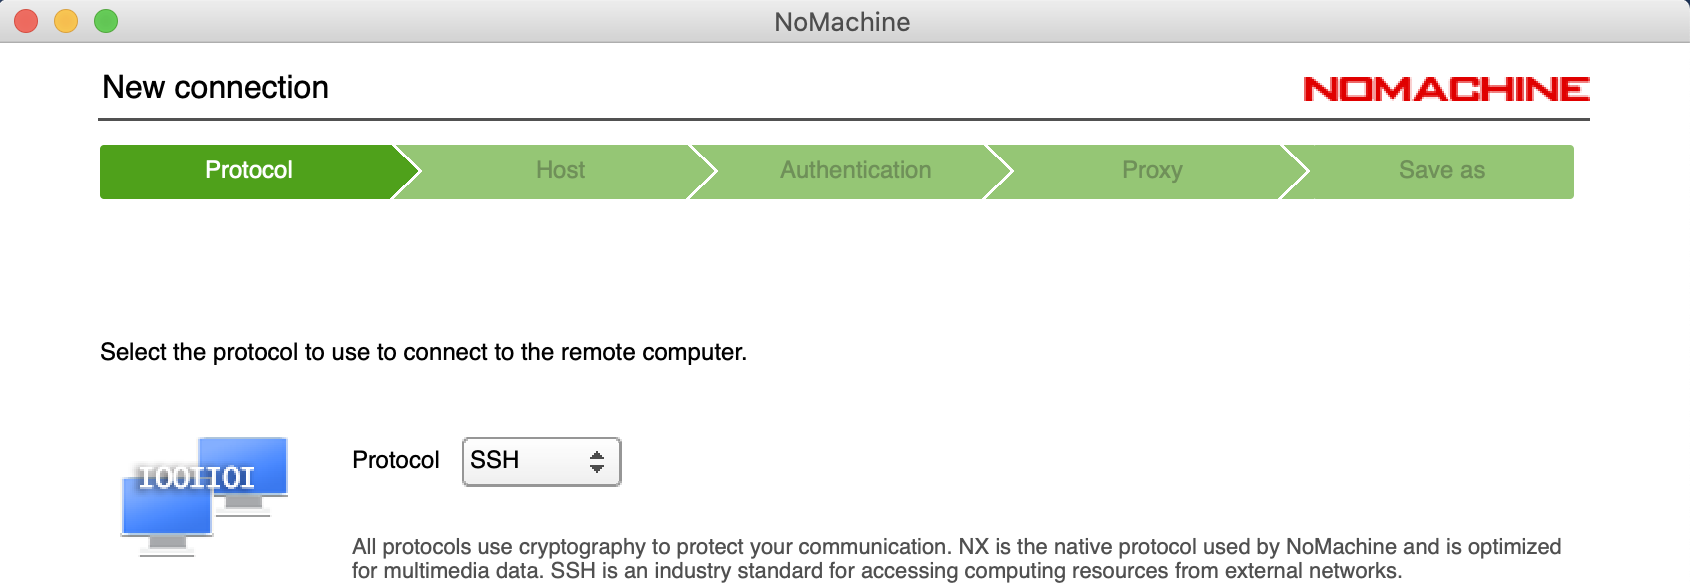Jump to the Authentication step
Screen dimensions: 1690x584
click(x=855, y=171)
